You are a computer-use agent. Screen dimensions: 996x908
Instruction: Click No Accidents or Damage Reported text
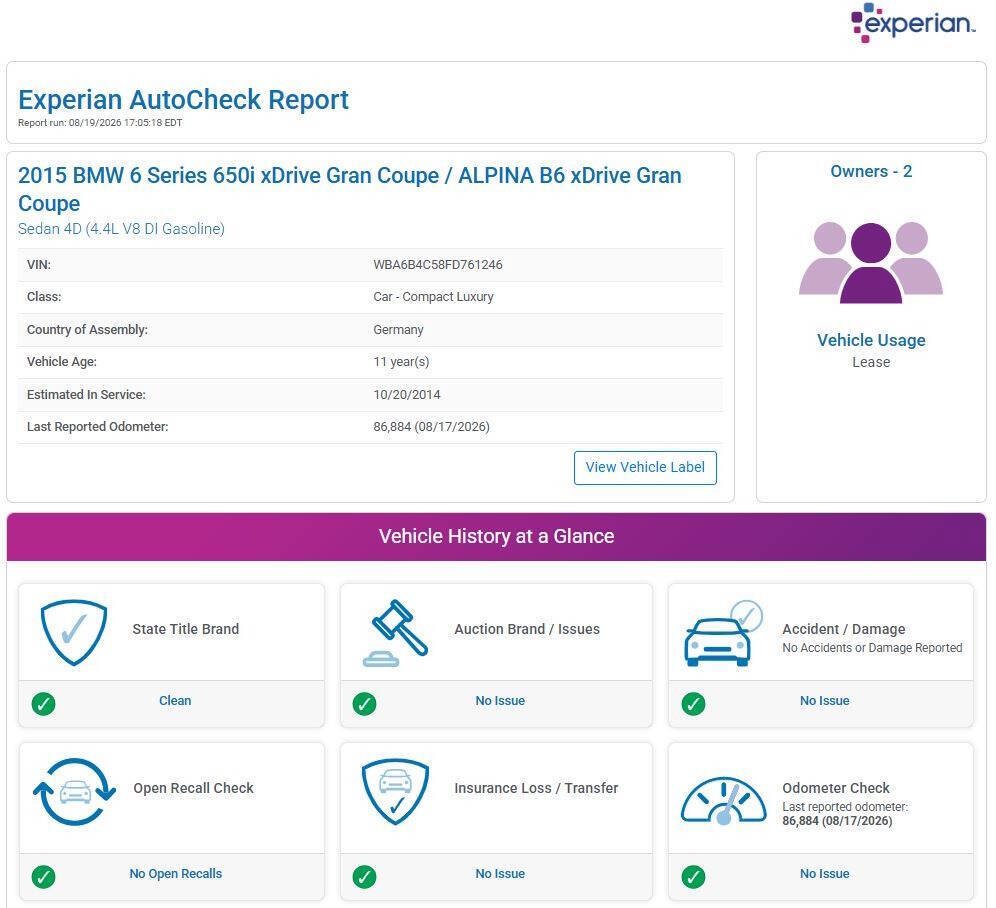point(872,647)
